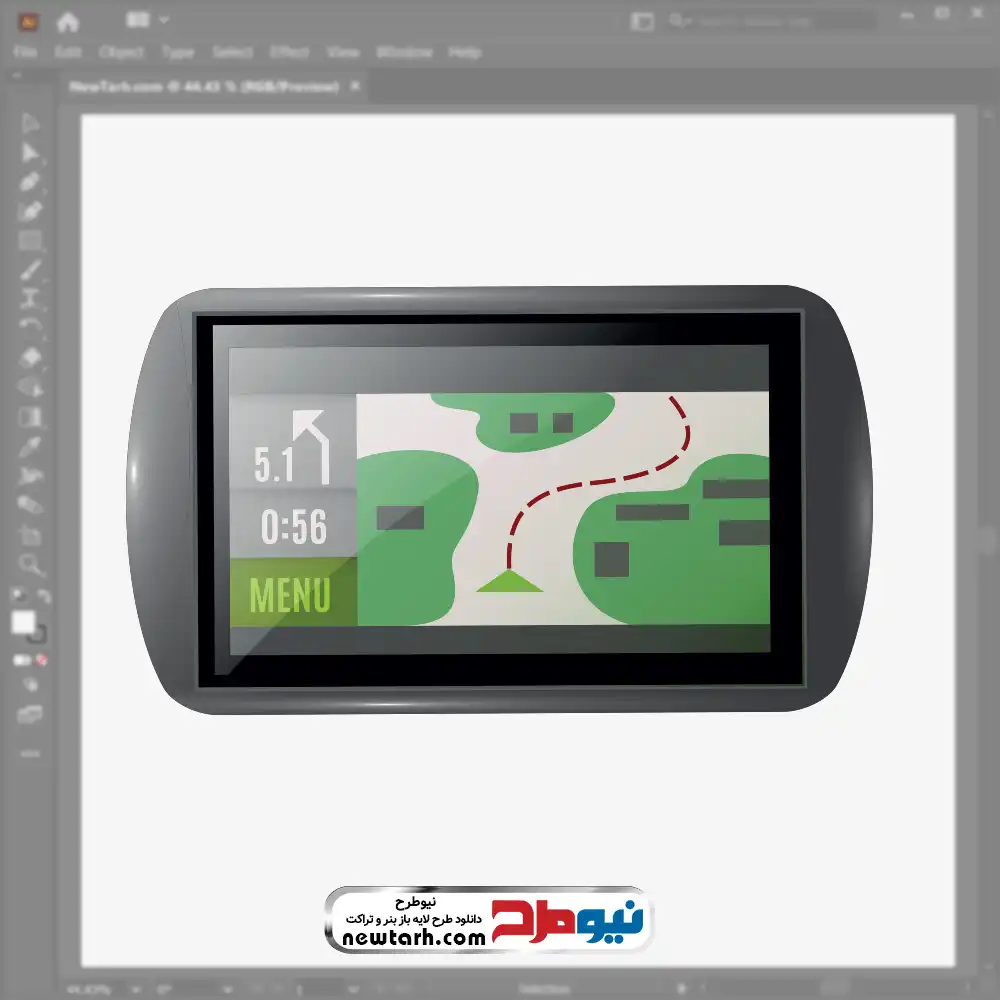Image resolution: width=1000 pixels, height=1000 pixels.
Task: Open the workspace switcher icon
Action: (x=642, y=21)
